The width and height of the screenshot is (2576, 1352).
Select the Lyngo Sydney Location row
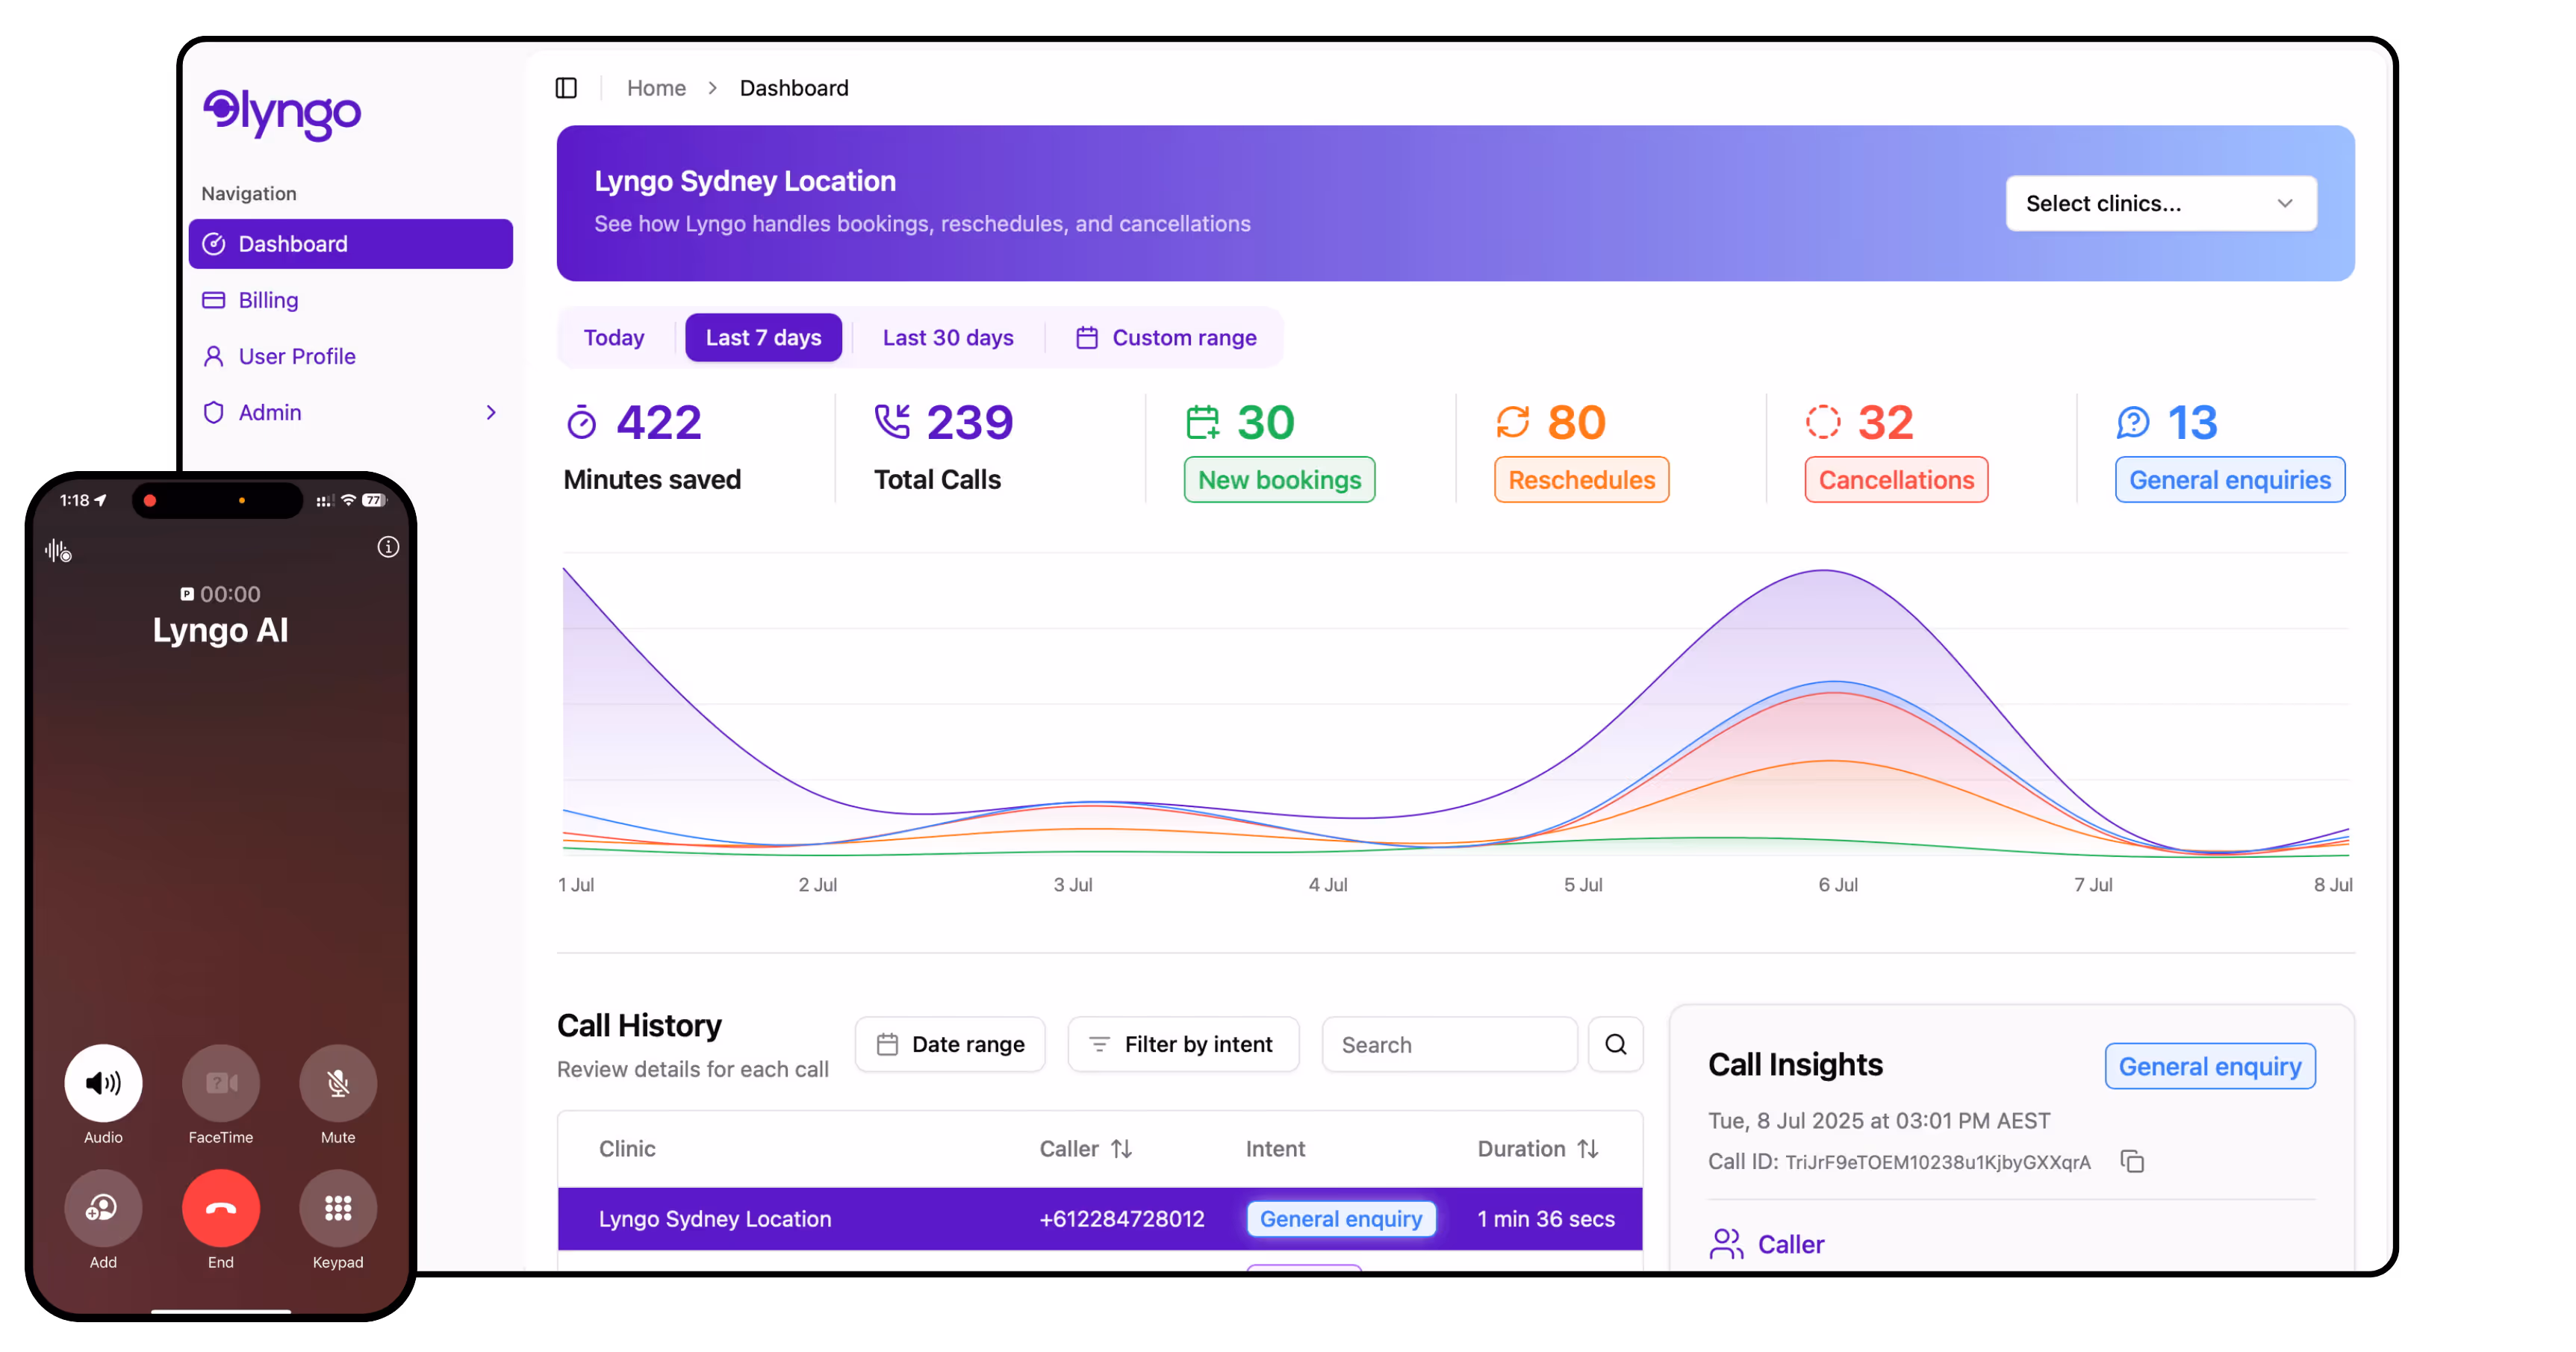pos(1100,1219)
